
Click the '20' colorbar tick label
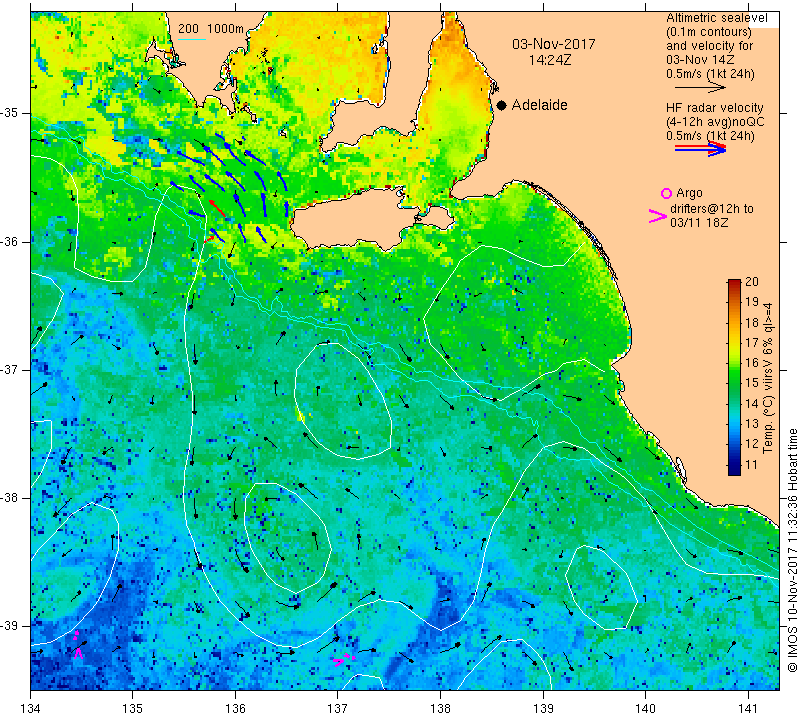tap(752, 282)
